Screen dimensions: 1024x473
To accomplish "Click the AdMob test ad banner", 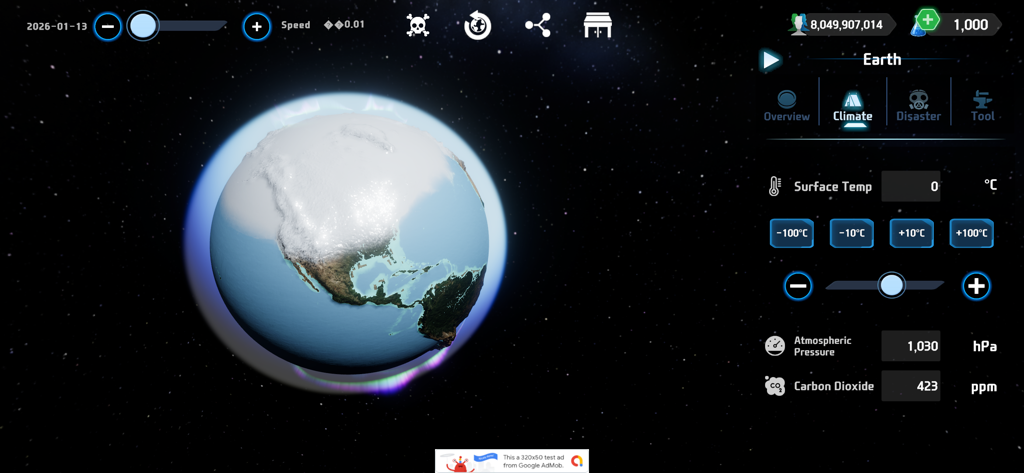I will tap(512, 461).
